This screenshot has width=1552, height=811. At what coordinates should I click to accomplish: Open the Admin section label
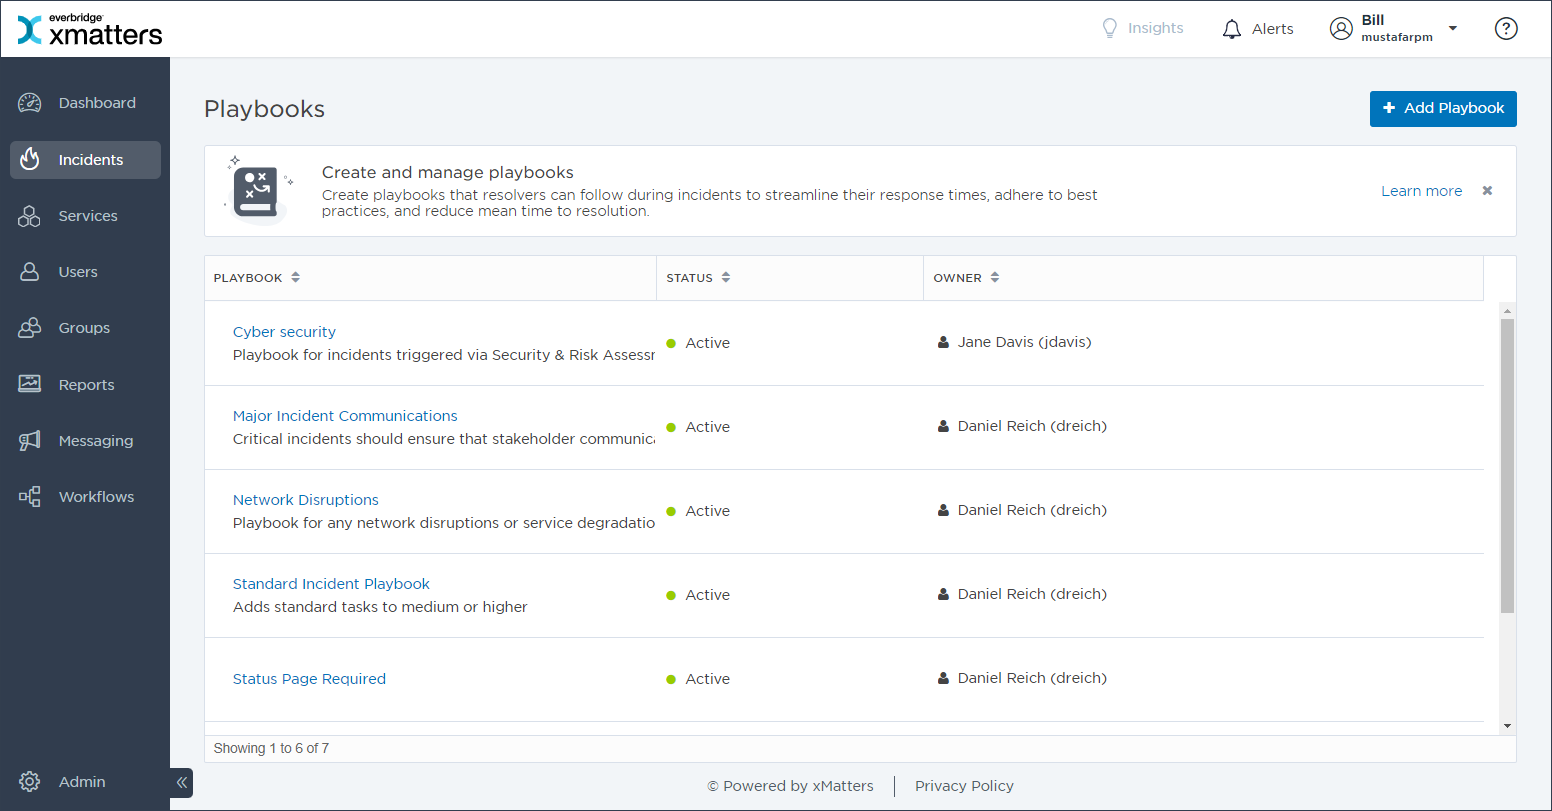click(82, 782)
